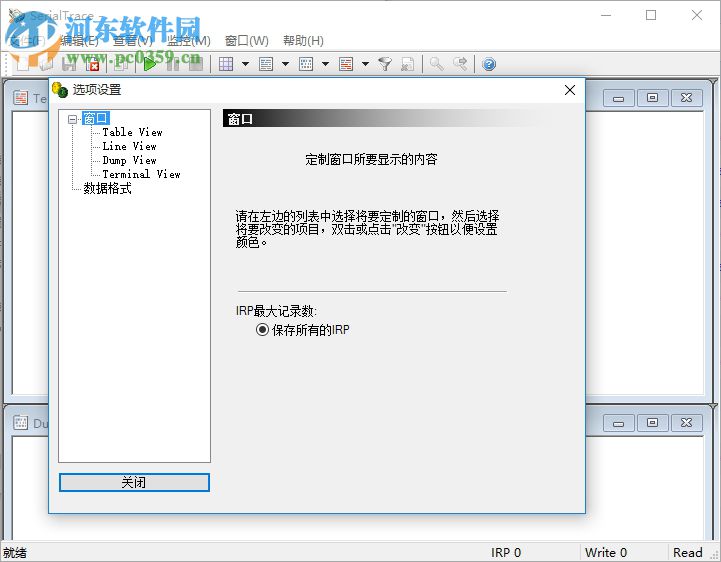Screen dimensions: 721x562
Task: Click the pause monitoring toolbar icon
Action: [x=173, y=64]
